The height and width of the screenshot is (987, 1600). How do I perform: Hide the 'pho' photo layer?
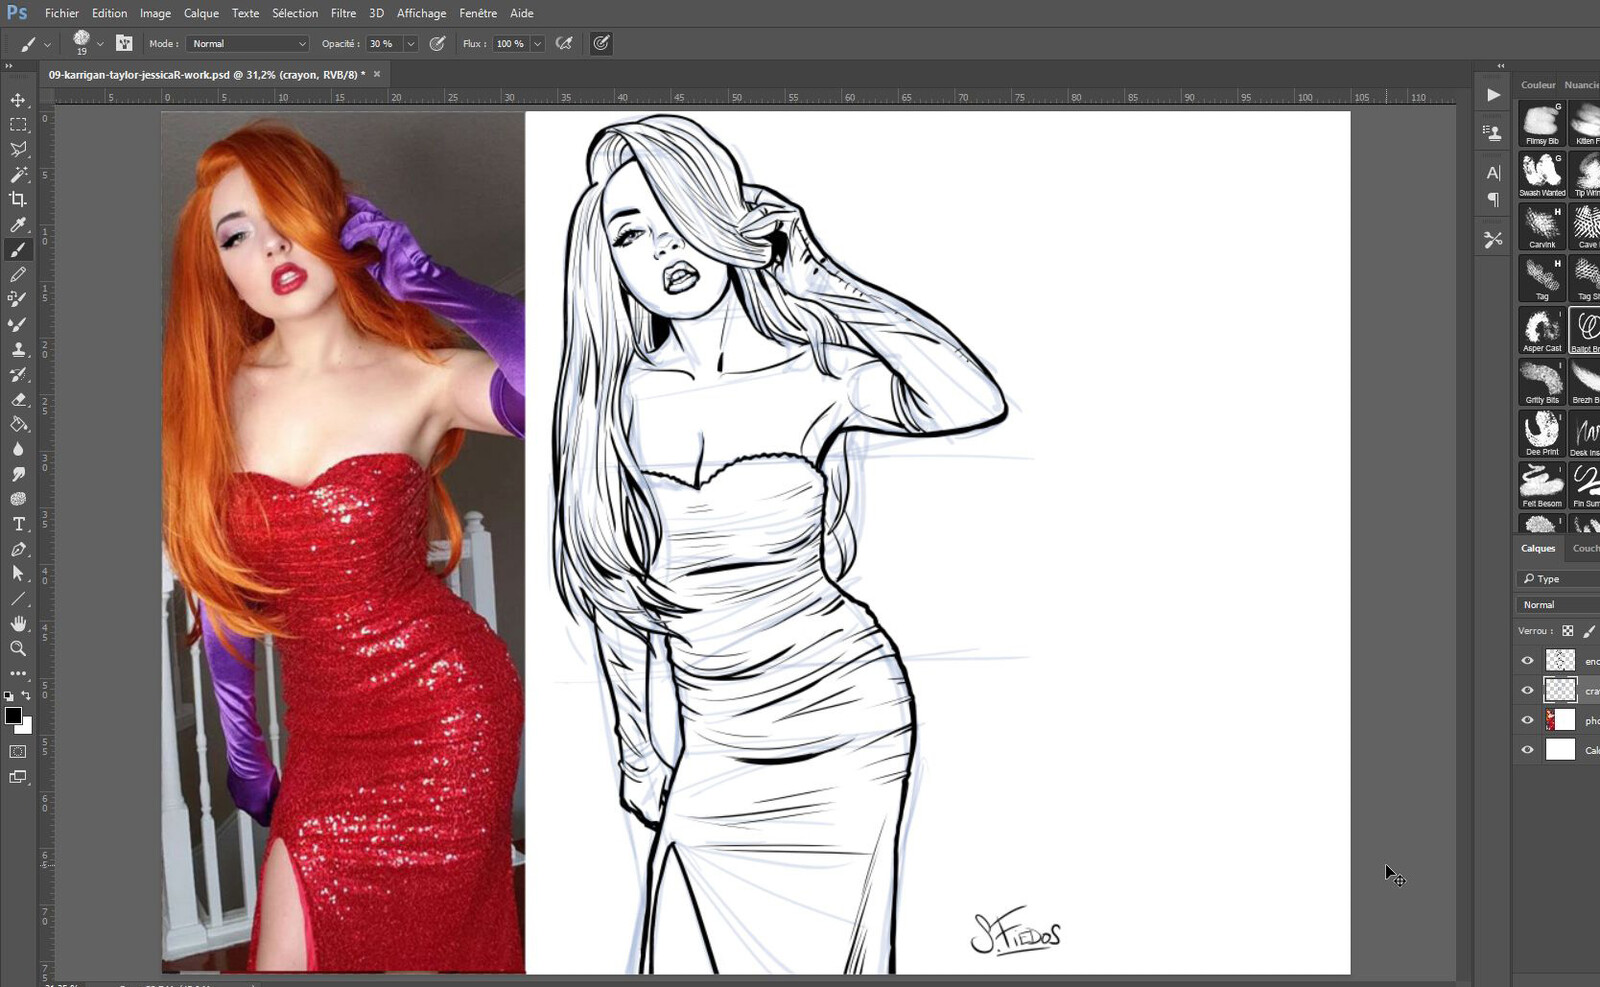1527,720
